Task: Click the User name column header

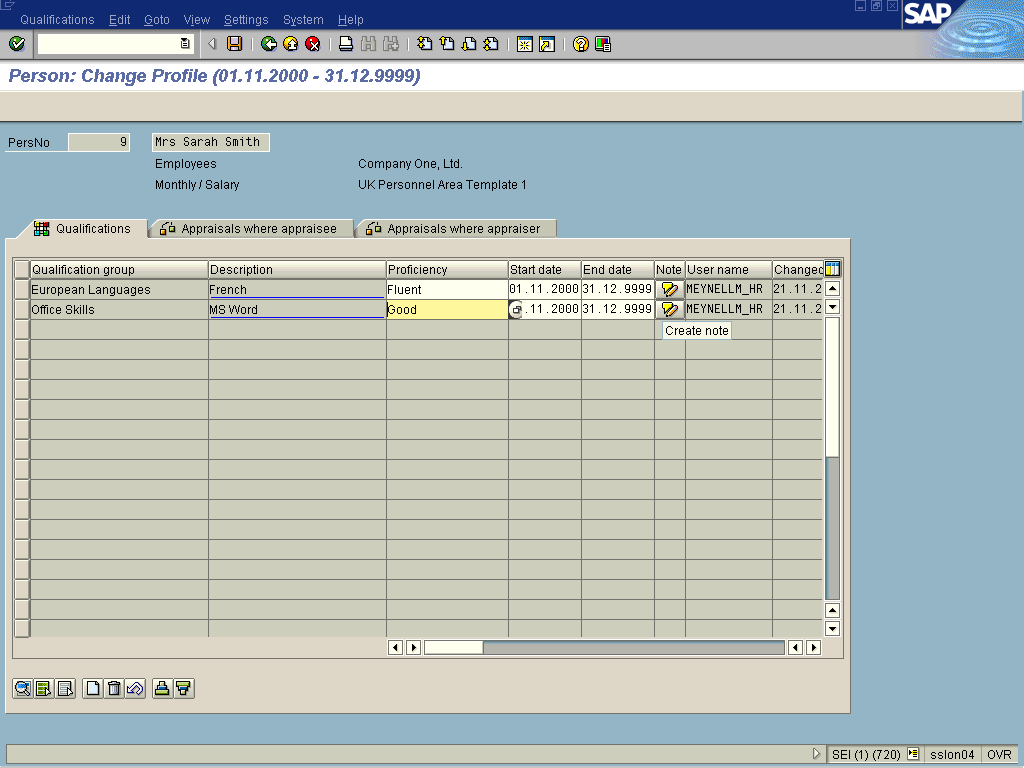Action: point(729,270)
